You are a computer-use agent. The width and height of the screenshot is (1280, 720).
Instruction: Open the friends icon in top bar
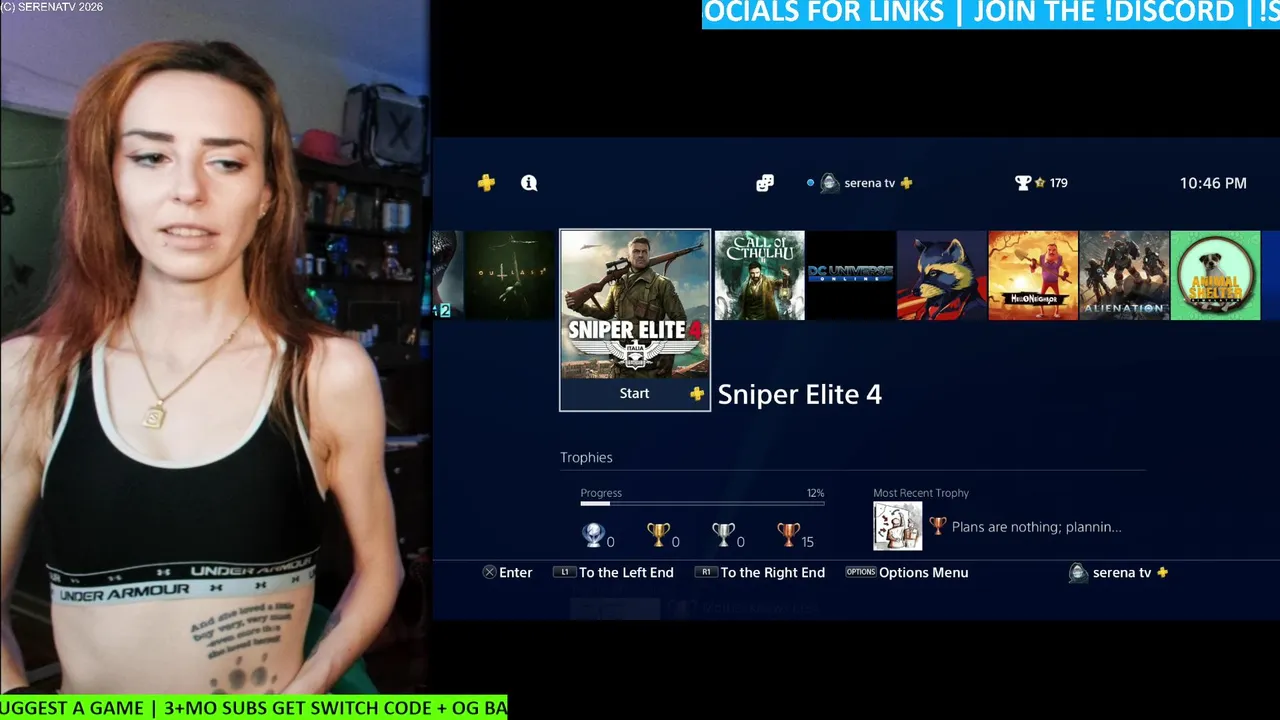coord(765,183)
